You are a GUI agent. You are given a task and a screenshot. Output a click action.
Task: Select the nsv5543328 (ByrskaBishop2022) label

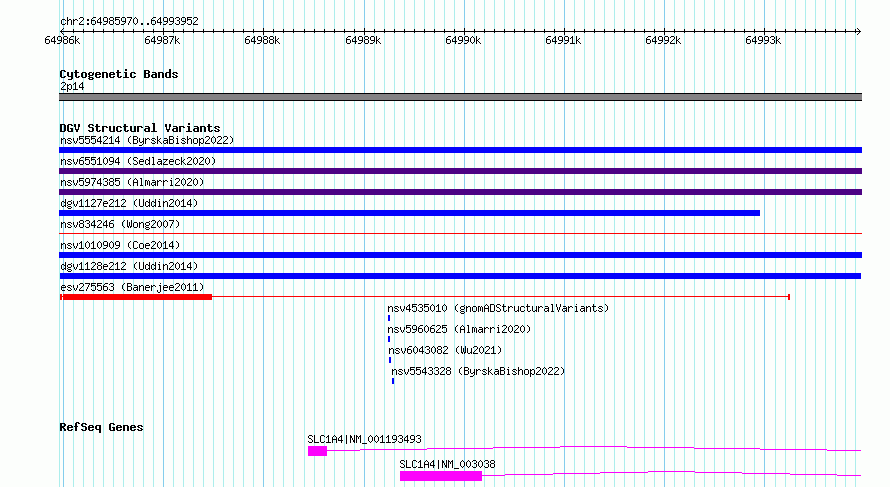(478, 371)
